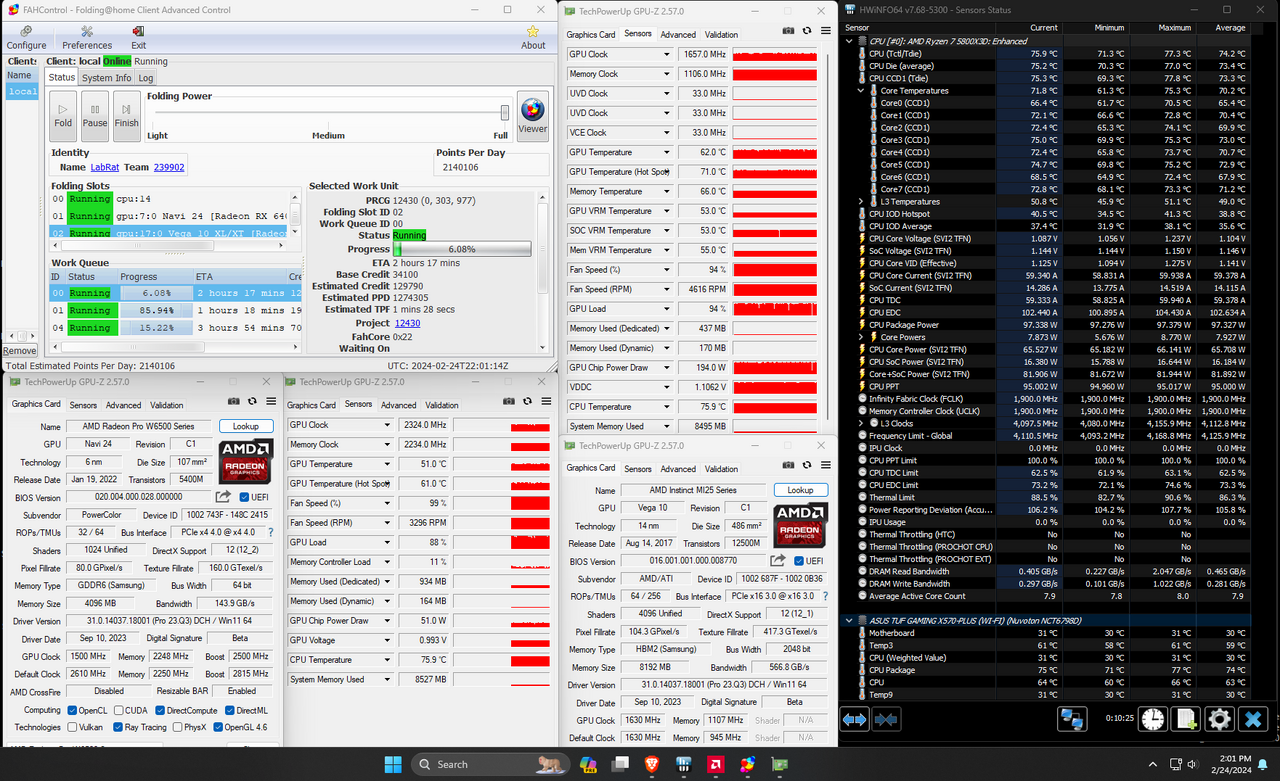Open the LabRat identity link
The height and width of the screenshot is (781, 1280).
tap(104, 168)
